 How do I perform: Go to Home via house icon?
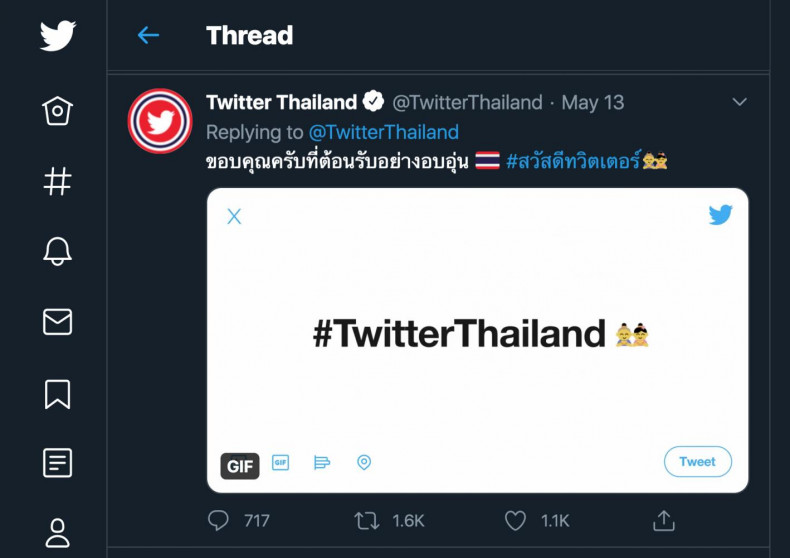[x=57, y=110]
